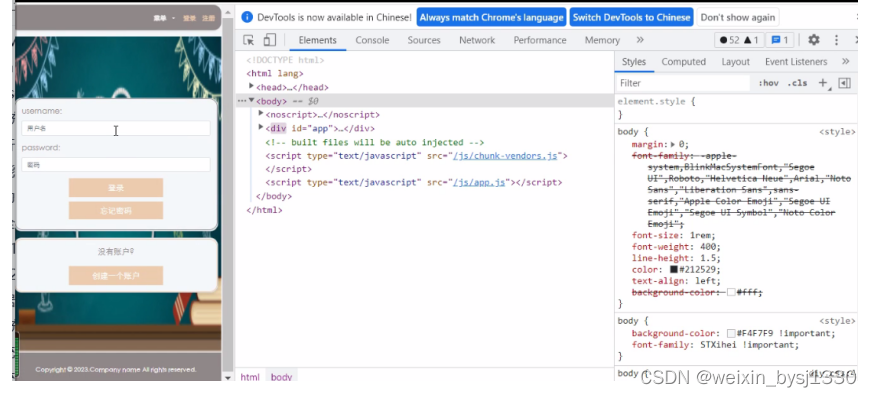This screenshot has height=397, width=872.
Task: Select the Computed sidebar tab
Action: pyautogui.click(x=683, y=61)
